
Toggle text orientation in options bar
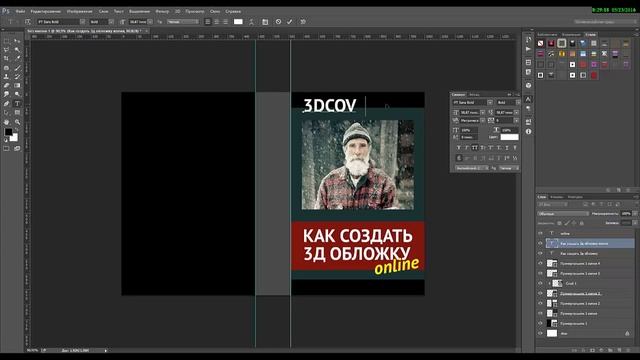[28, 22]
